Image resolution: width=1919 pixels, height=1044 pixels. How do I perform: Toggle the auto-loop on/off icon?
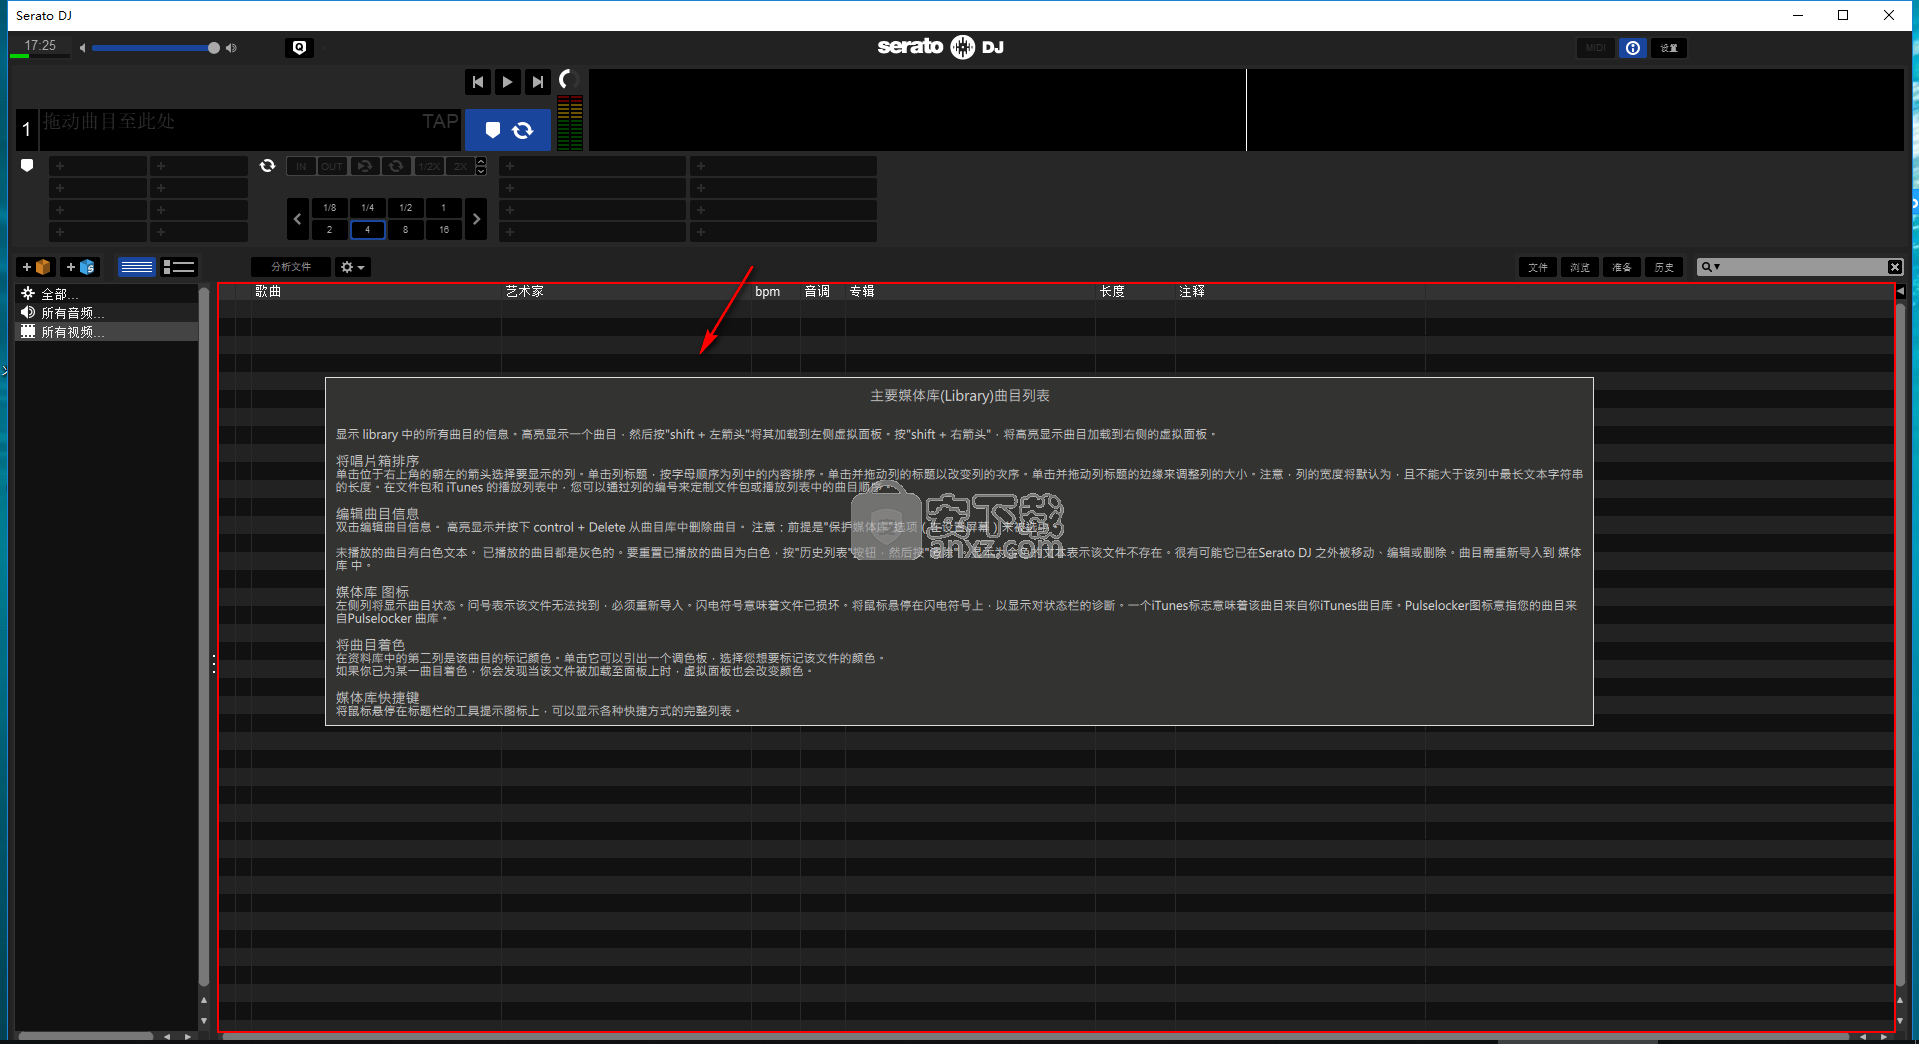click(x=396, y=166)
